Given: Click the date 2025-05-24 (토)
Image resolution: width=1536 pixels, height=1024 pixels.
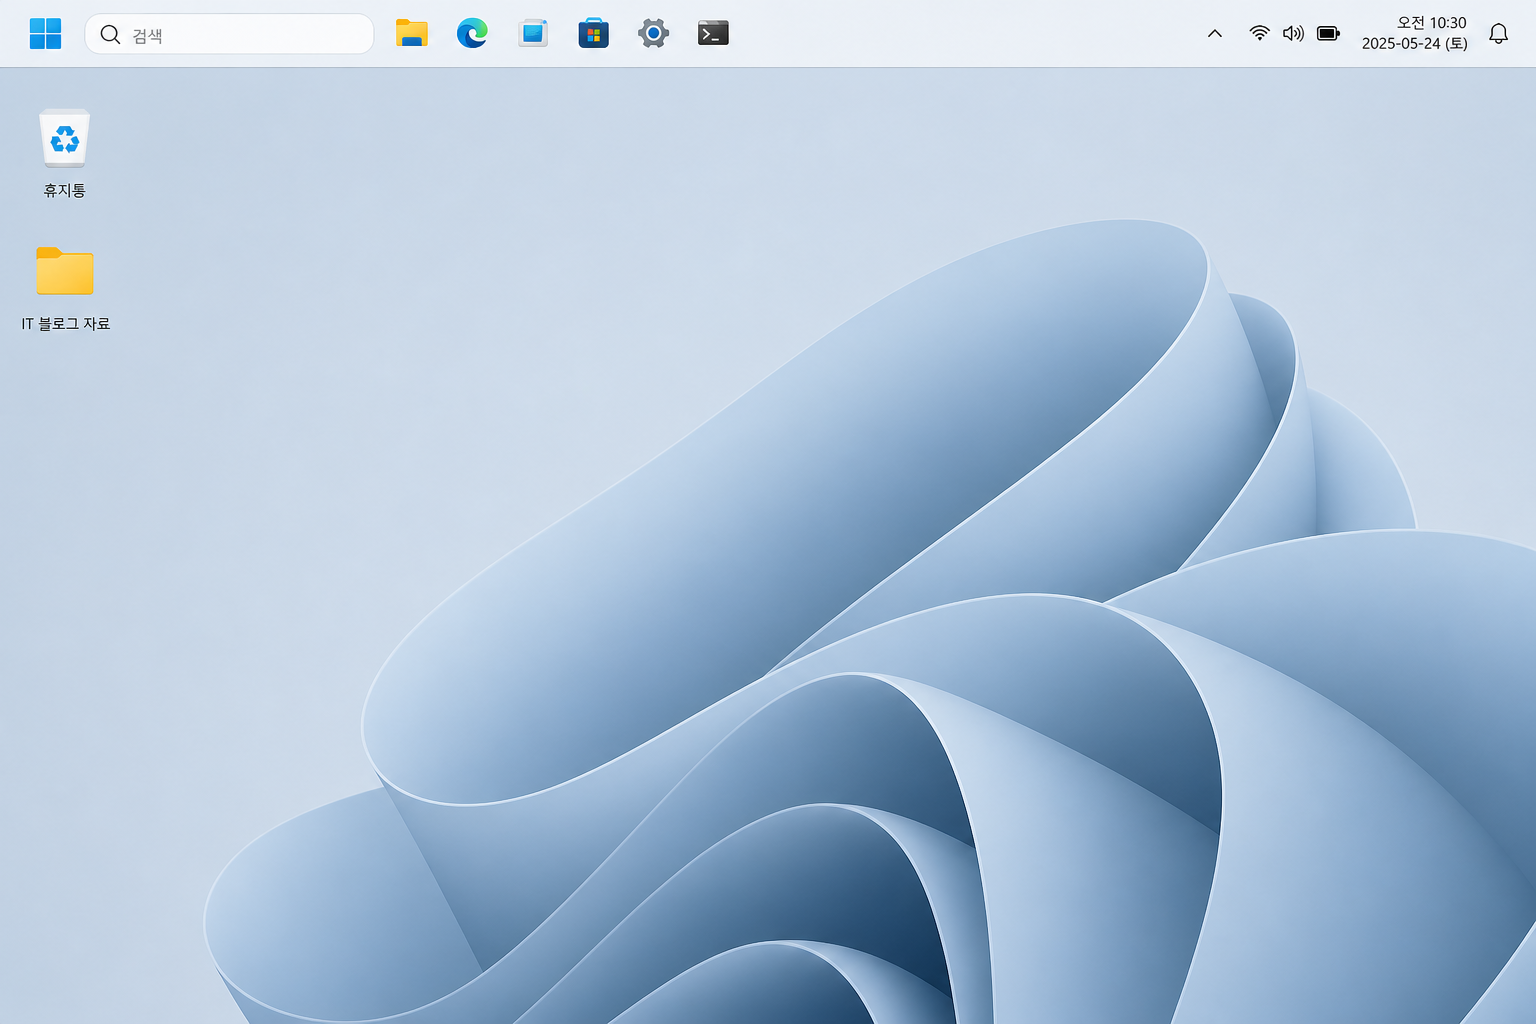Looking at the screenshot, I should point(1414,44).
